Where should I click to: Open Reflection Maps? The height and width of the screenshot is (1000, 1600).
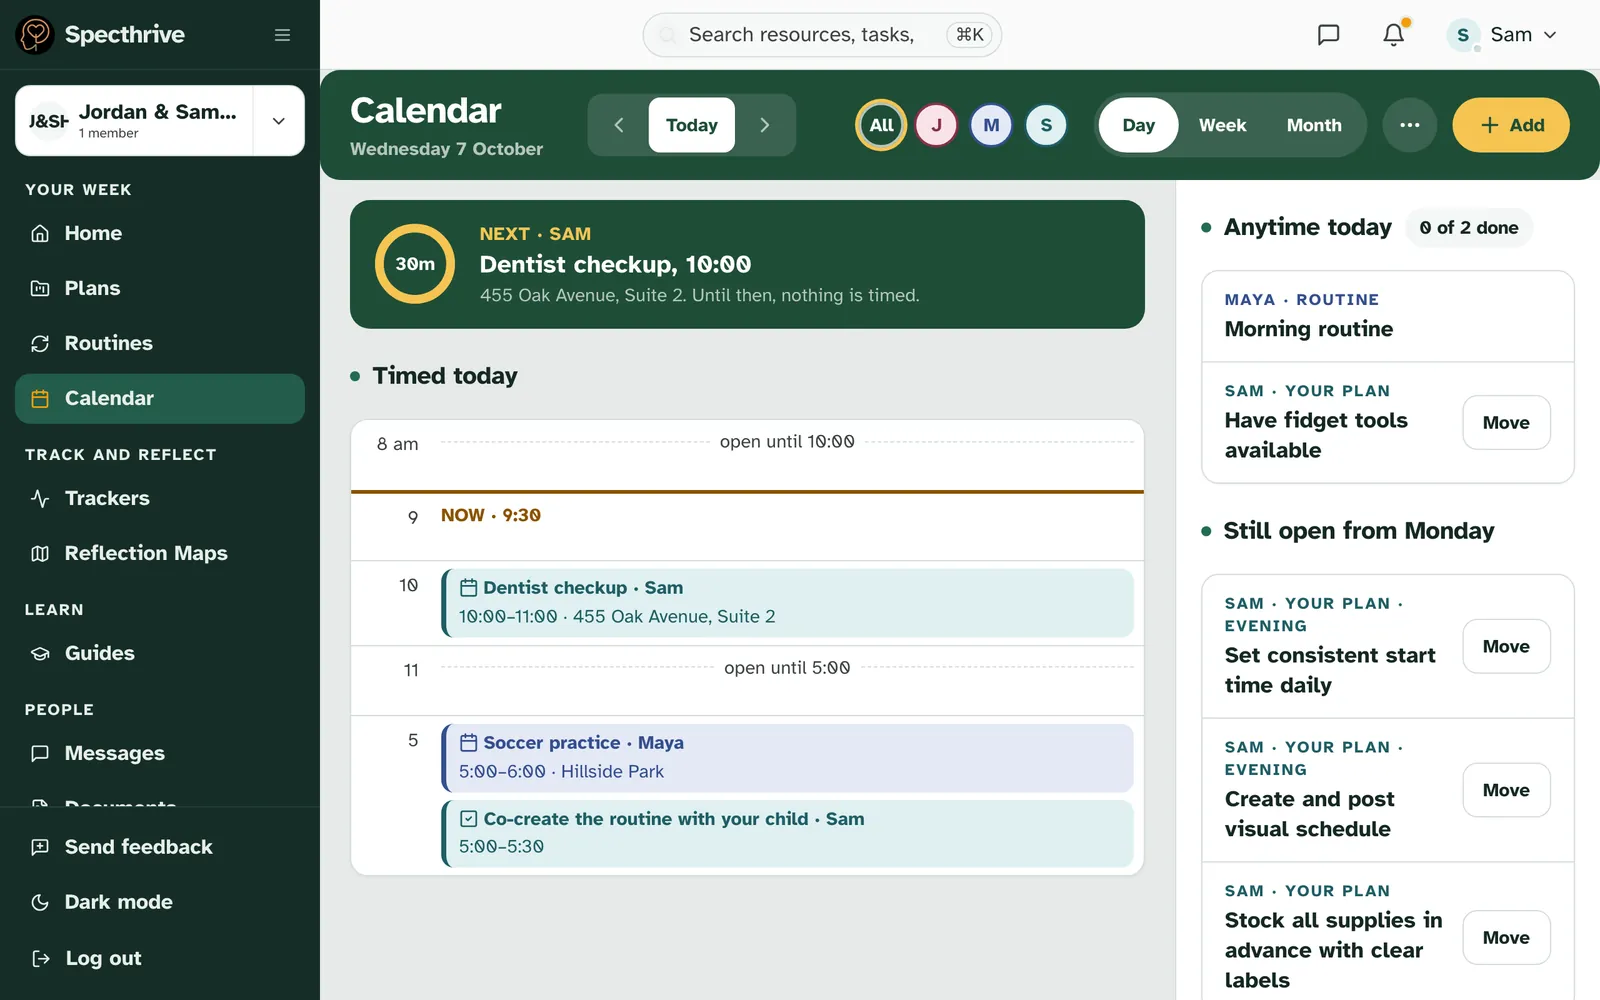tap(160, 553)
